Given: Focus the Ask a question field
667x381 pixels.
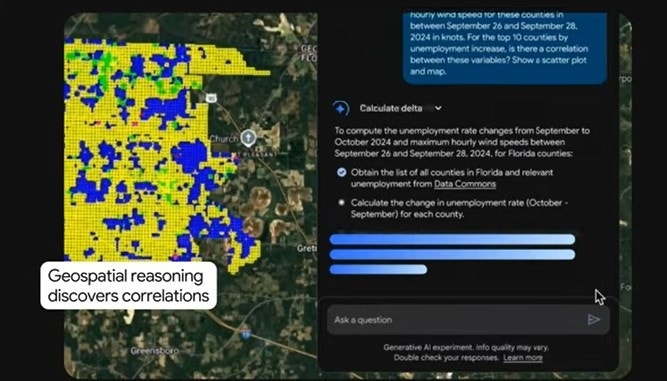Looking at the screenshot, I should pyautogui.click(x=468, y=320).
